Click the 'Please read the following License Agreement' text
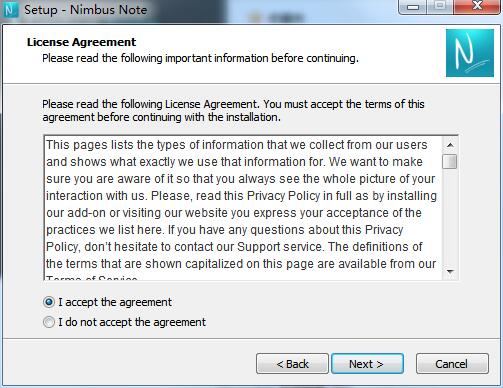 [x=233, y=110]
